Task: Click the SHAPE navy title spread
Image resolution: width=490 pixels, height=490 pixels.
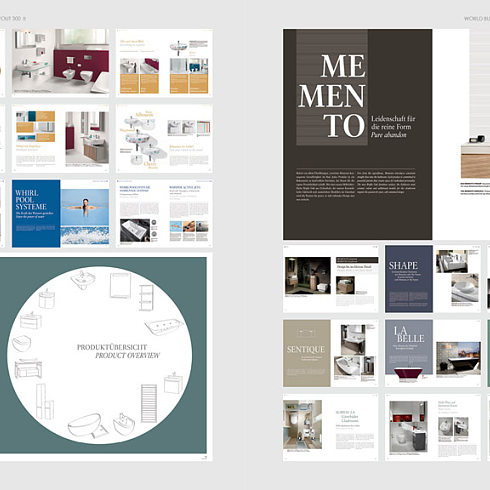Action: point(433,279)
